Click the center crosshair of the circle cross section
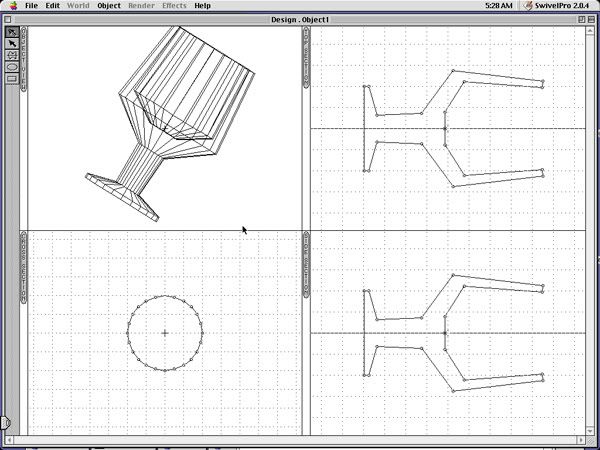Viewport: 600px width, 450px height. click(165, 333)
